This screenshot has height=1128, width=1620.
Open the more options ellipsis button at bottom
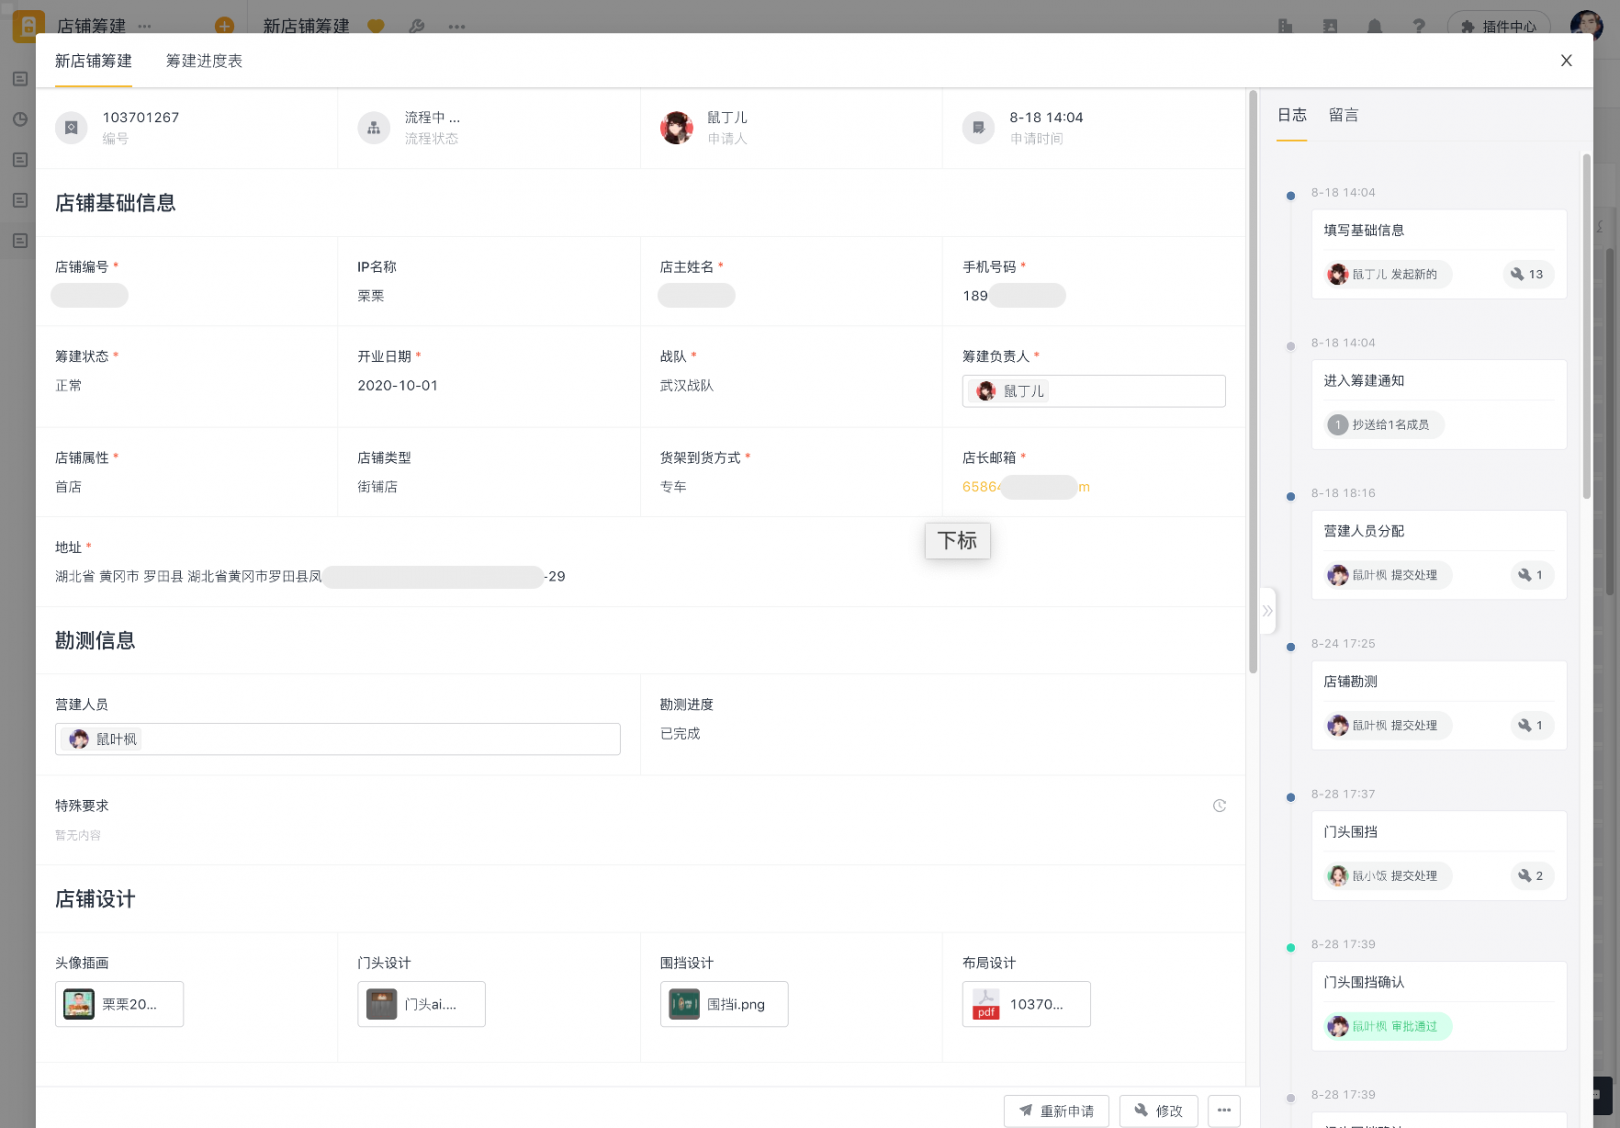[1224, 1111]
